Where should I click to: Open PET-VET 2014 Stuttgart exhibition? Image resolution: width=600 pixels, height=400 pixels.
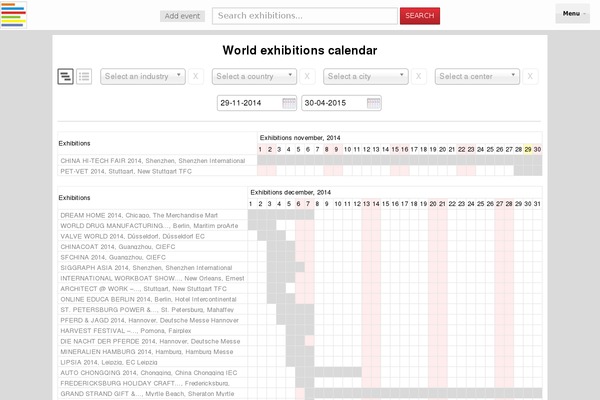(126, 171)
